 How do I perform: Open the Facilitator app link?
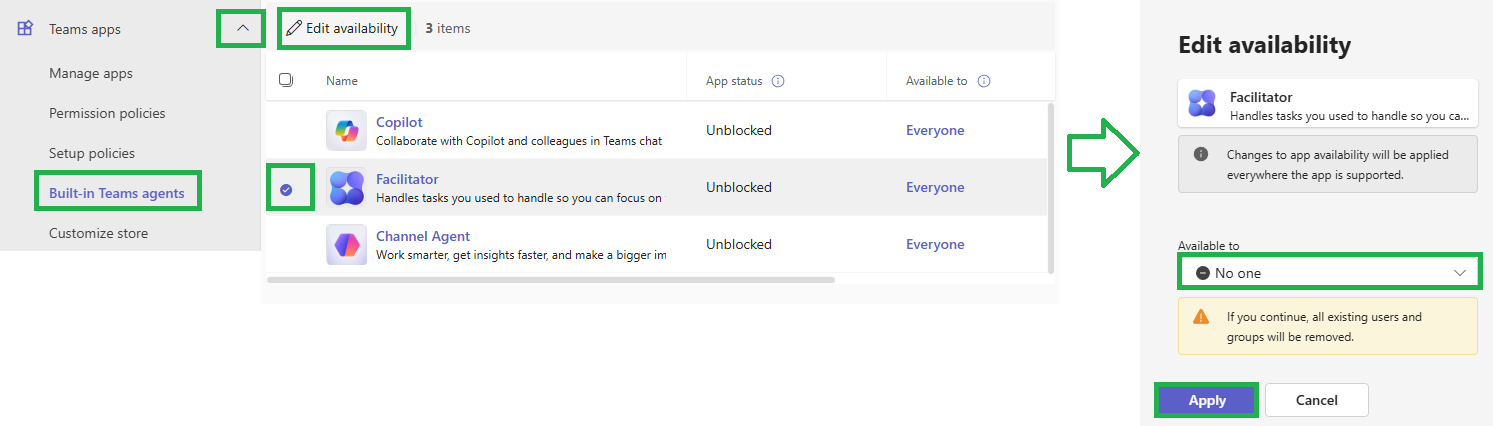click(x=407, y=179)
